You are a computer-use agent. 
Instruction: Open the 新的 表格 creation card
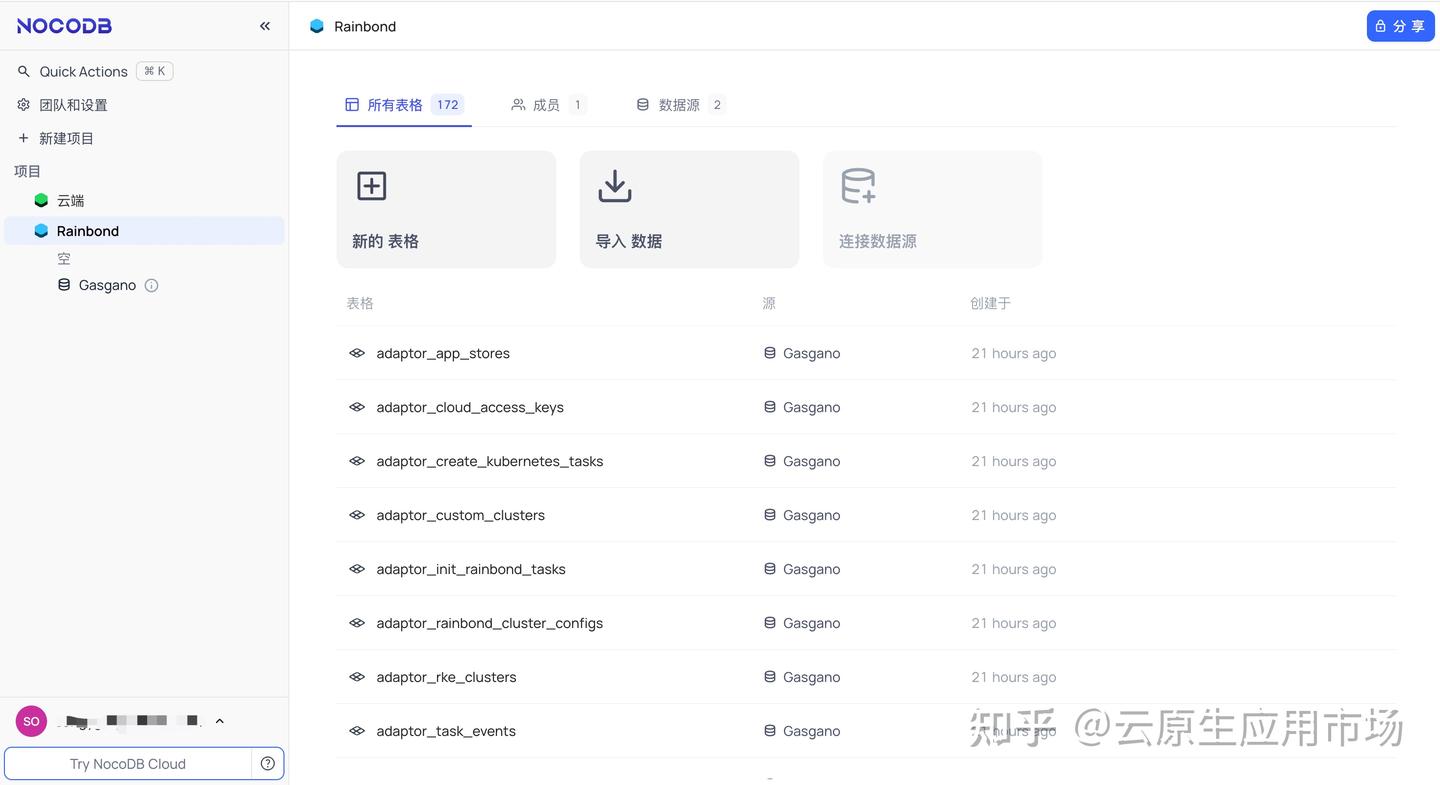tap(446, 209)
